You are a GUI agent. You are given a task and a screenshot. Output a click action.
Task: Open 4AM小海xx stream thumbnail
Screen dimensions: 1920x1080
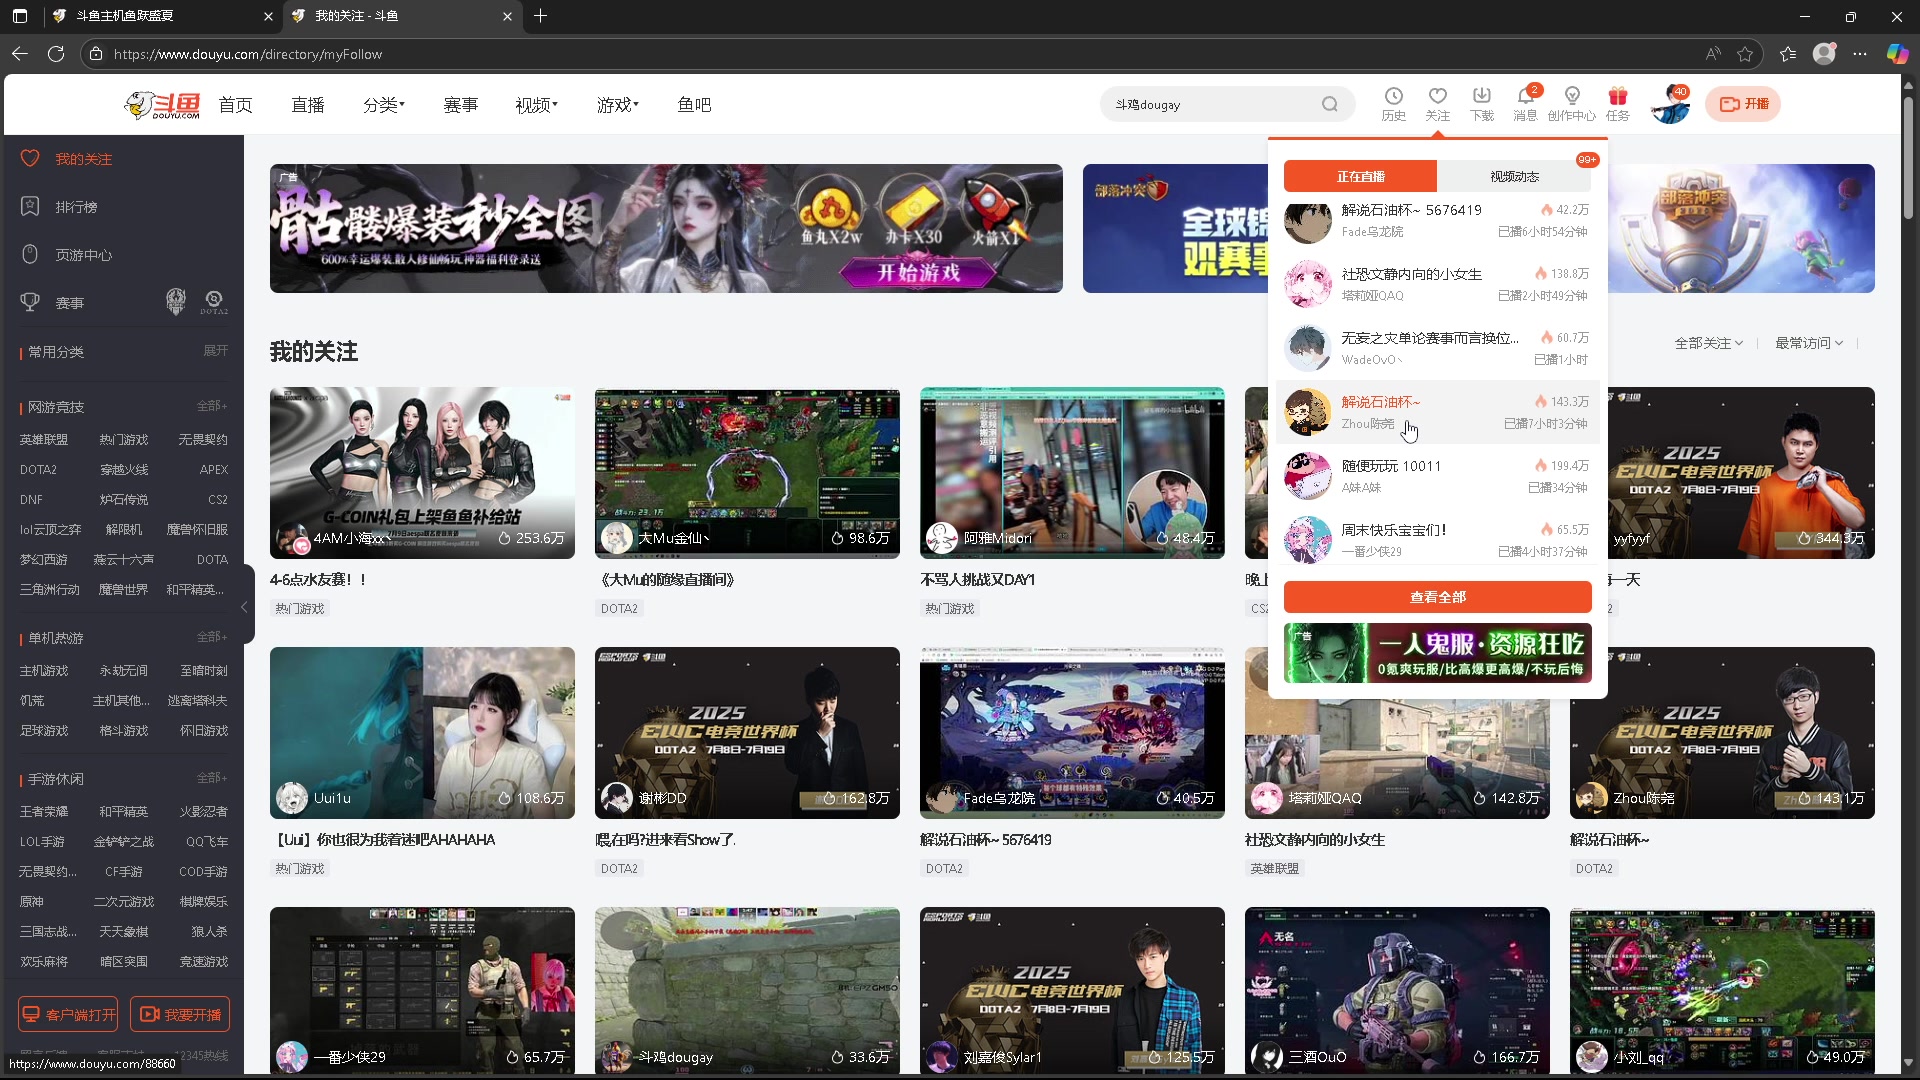pyautogui.click(x=422, y=473)
